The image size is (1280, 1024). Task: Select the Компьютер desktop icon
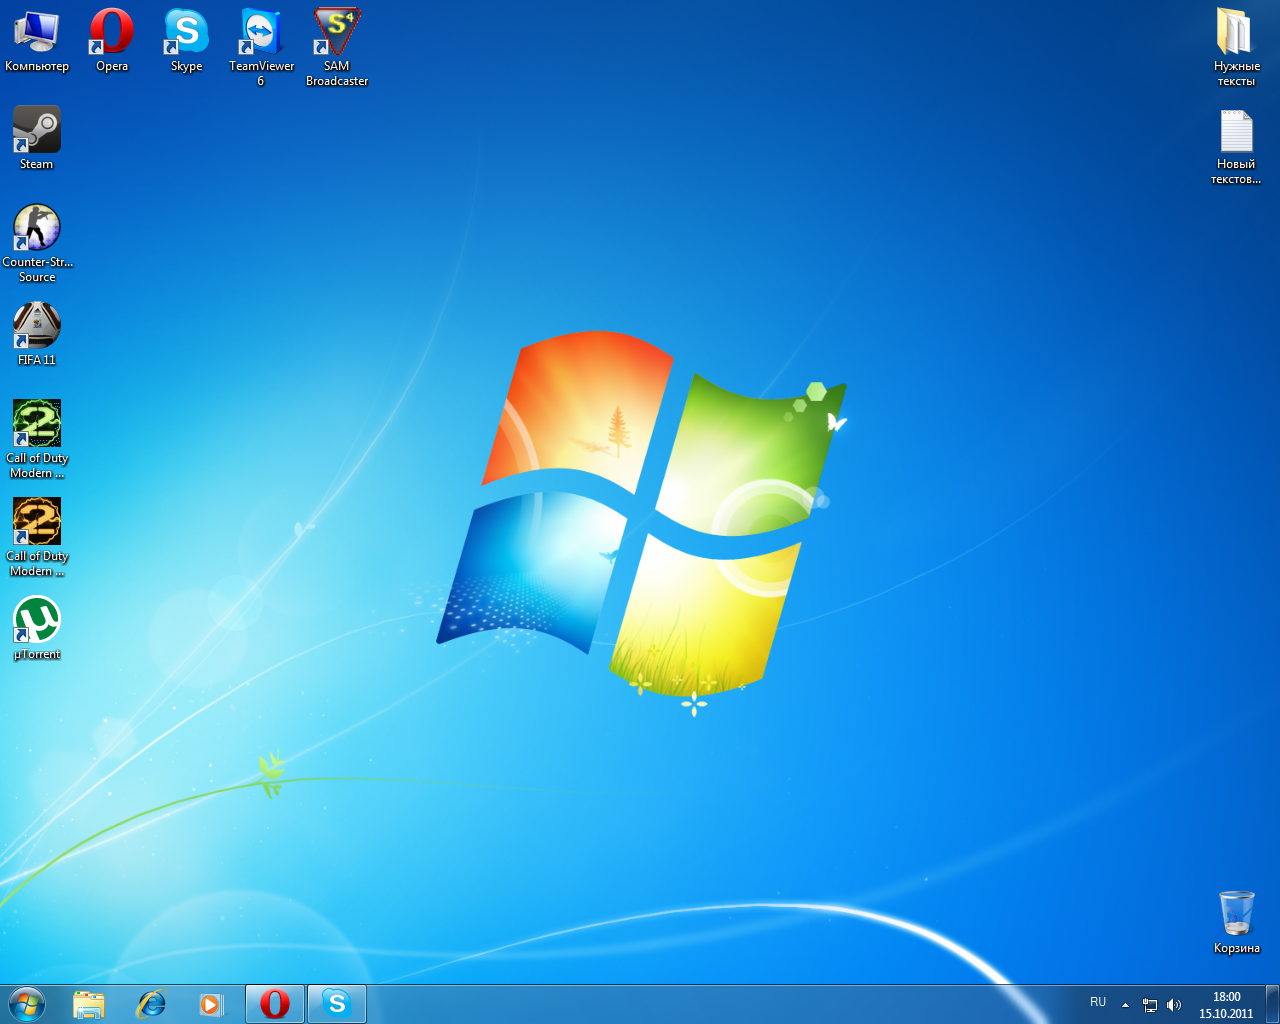pyautogui.click(x=37, y=41)
